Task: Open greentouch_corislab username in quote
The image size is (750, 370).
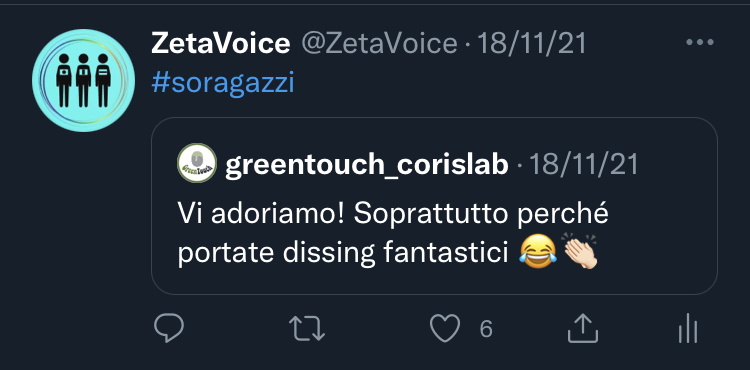Action: click(x=366, y=165)
